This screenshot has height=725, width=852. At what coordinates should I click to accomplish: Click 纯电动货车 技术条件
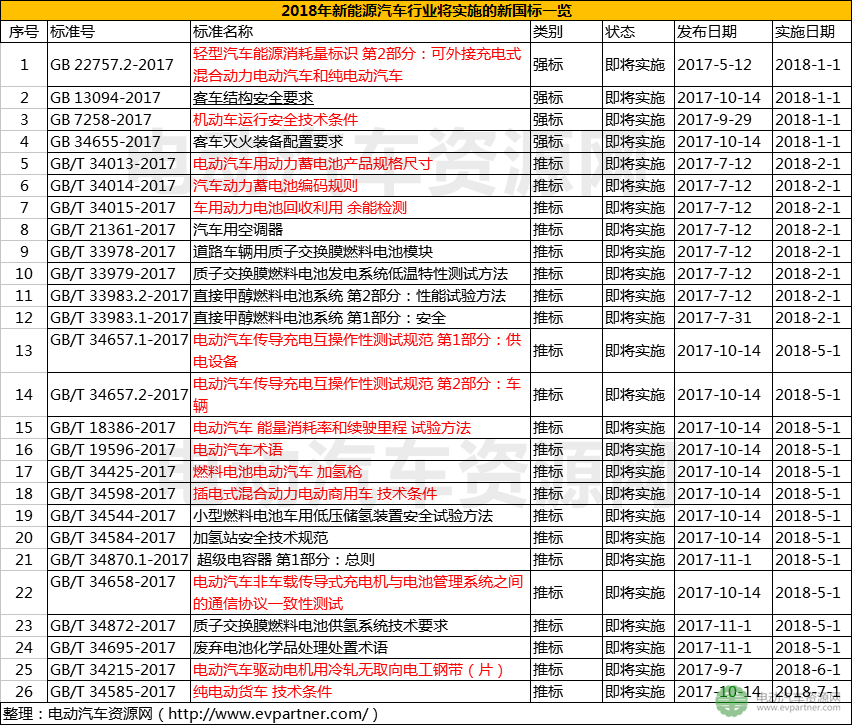coord(262,692)
